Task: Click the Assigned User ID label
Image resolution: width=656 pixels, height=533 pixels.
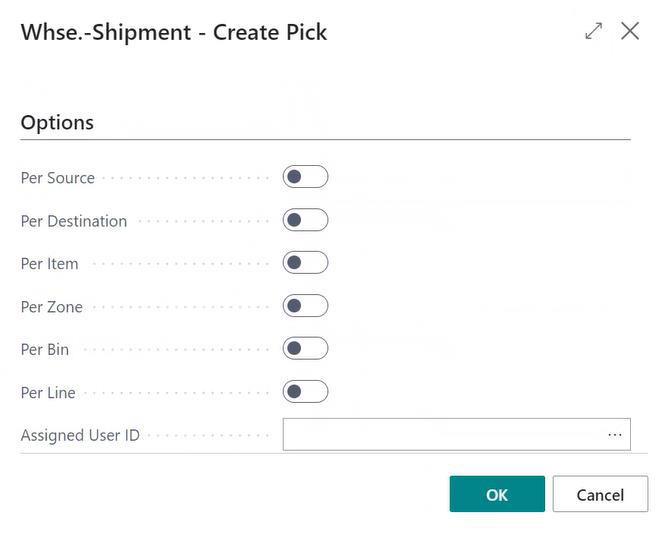Action: 80,436
